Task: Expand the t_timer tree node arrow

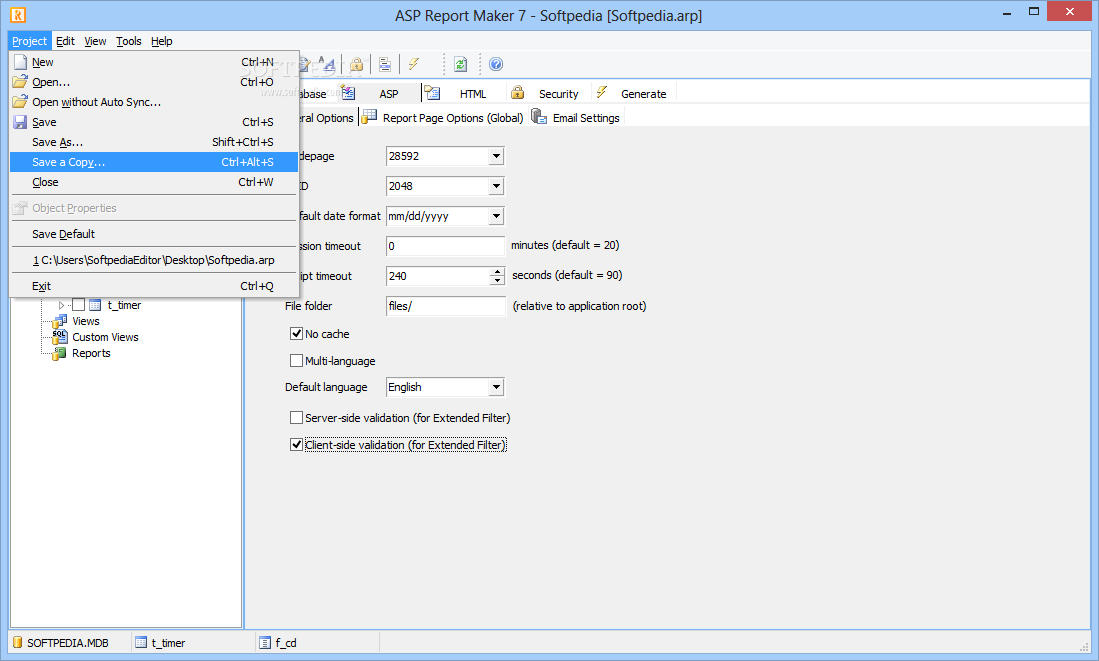Action: (61, 305)
